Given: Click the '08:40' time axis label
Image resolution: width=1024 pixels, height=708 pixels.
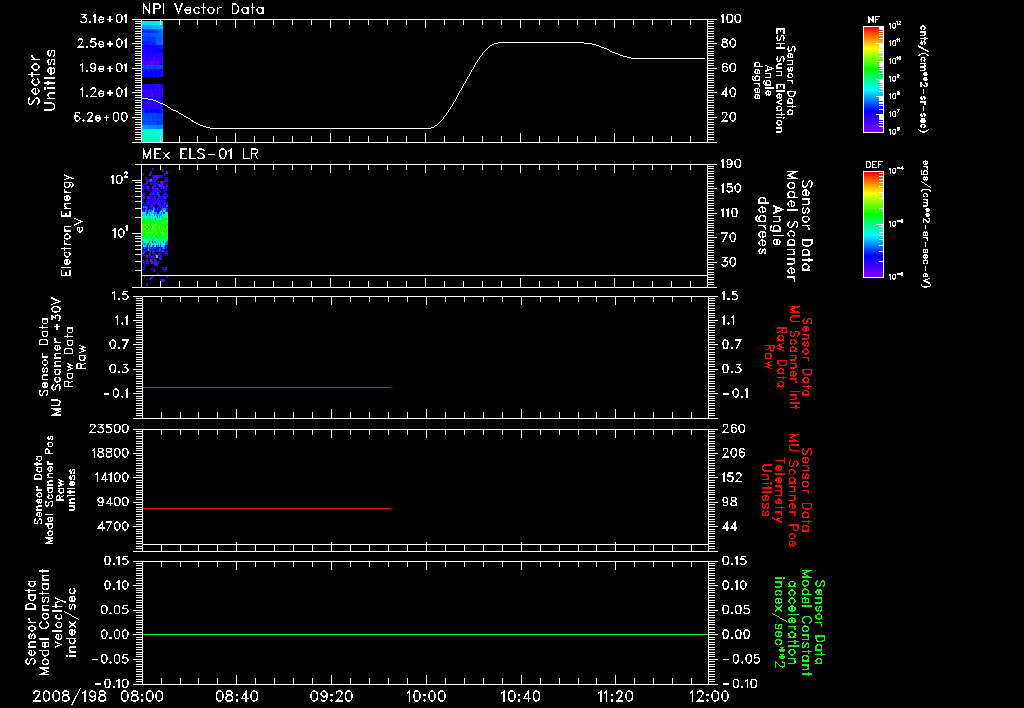Looking at the screenshot, I should pyautogui.click(x=236, y=696).
